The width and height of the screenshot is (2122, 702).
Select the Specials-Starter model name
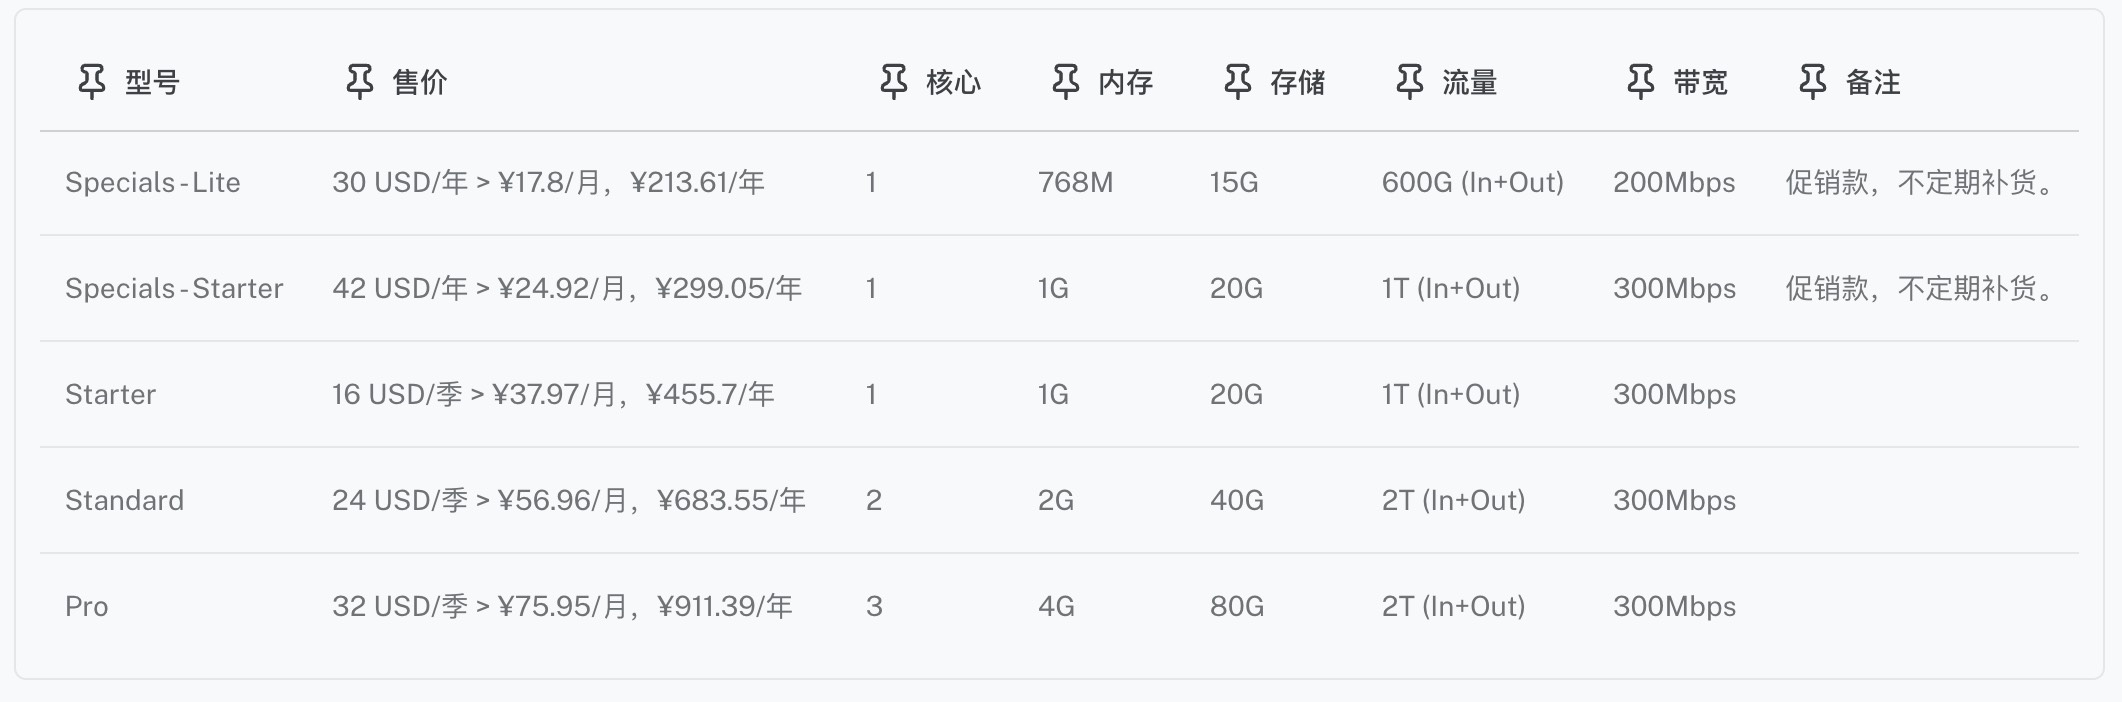tap(174, 289)
